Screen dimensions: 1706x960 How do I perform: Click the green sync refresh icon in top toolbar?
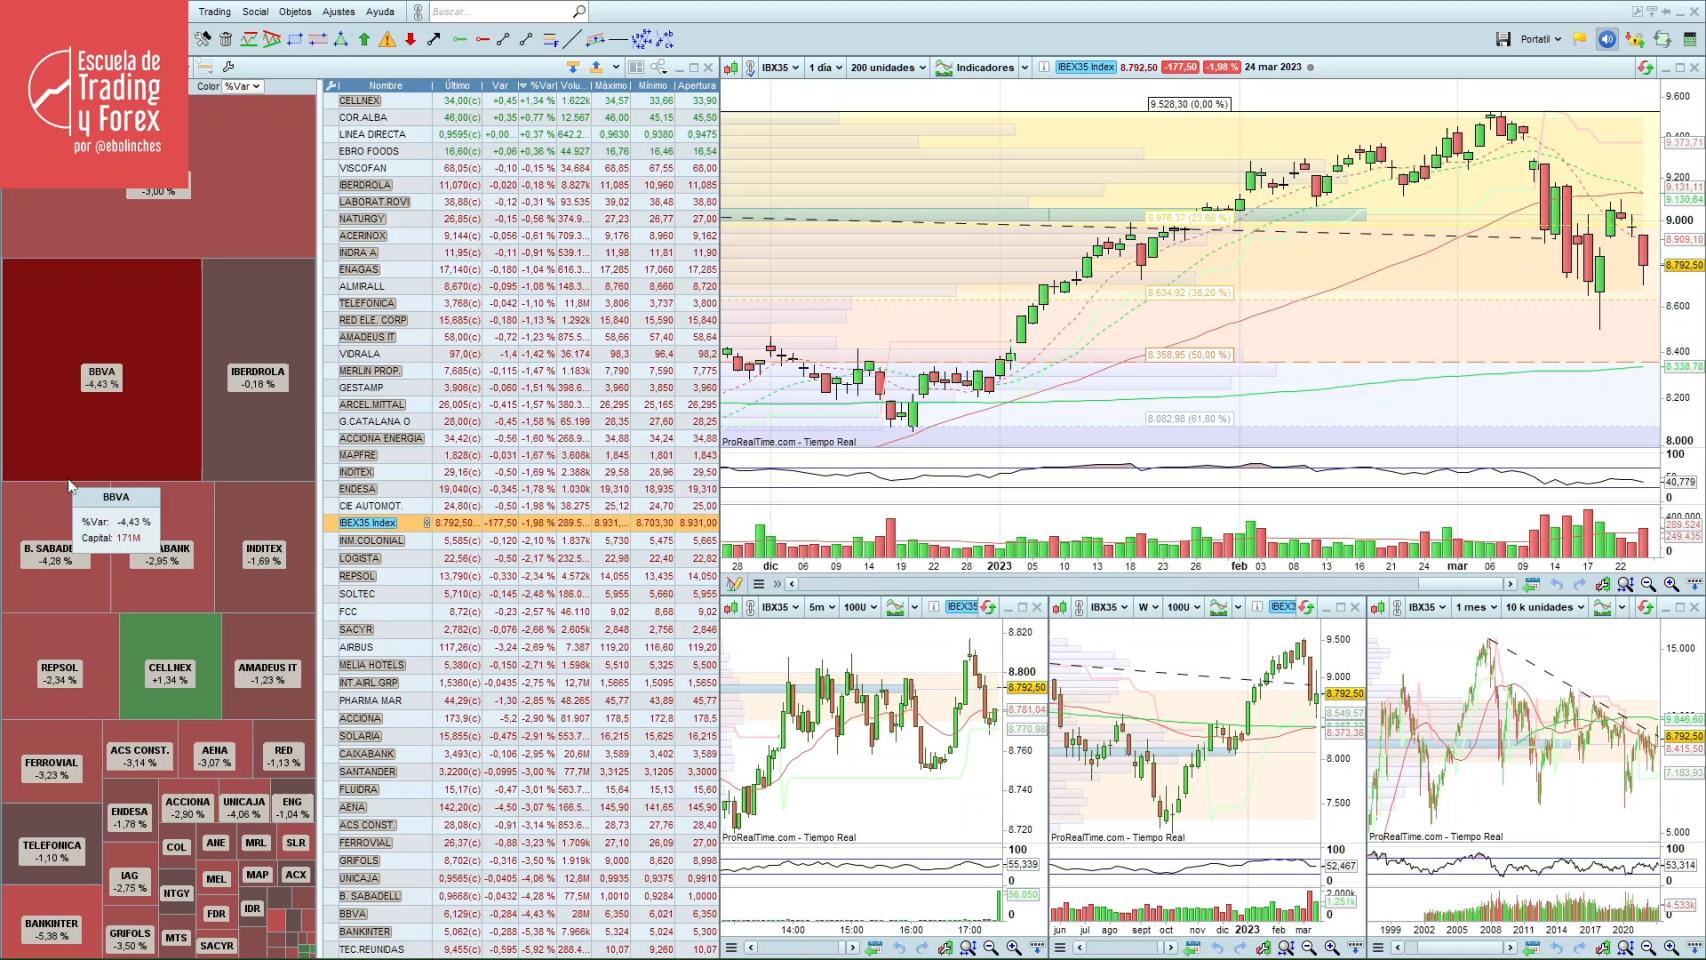click(x=1662, y=39)
